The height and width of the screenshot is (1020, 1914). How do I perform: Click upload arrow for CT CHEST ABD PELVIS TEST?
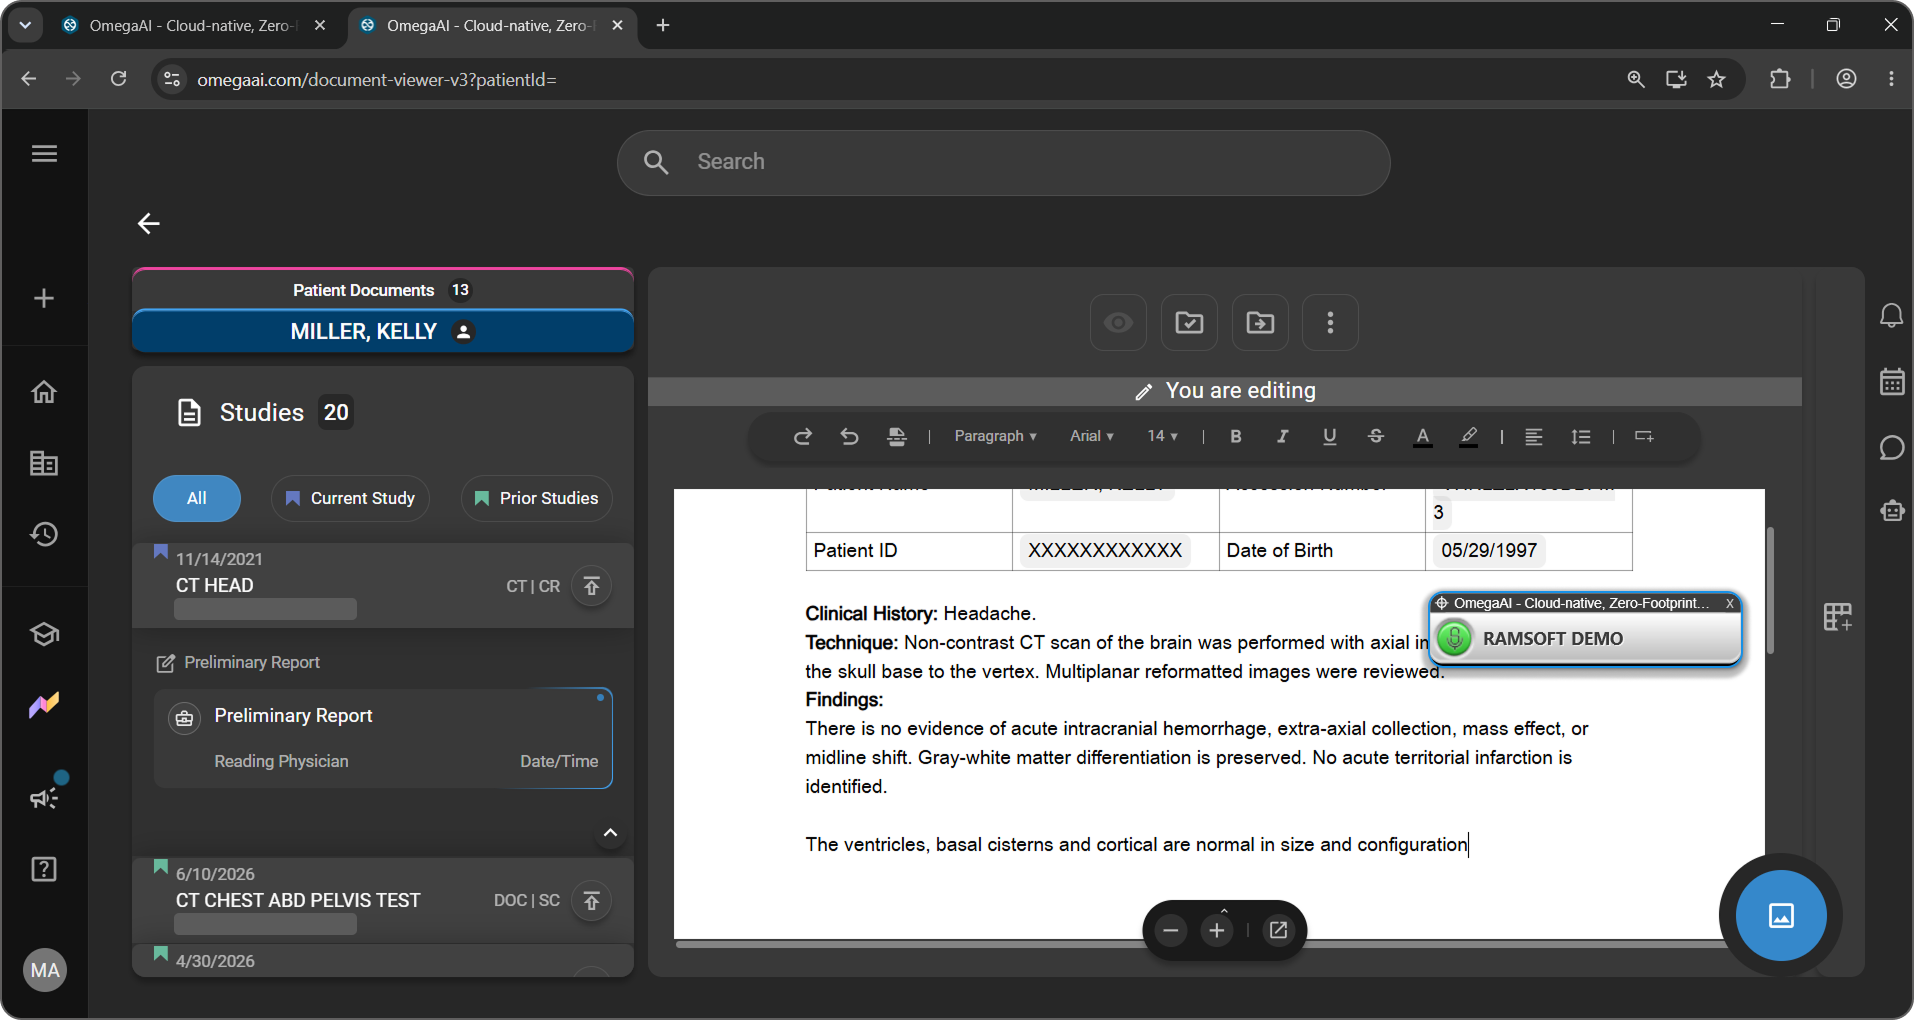click(591, 901)
